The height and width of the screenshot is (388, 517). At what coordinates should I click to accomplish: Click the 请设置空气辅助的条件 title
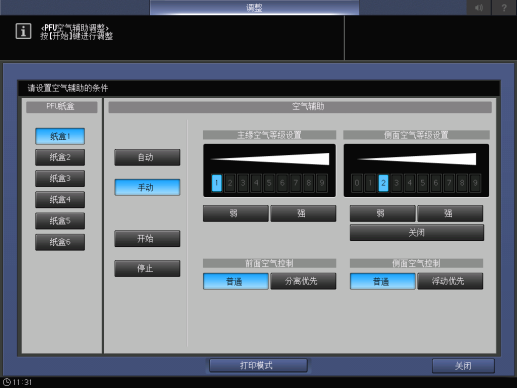(x=68, y=88)
